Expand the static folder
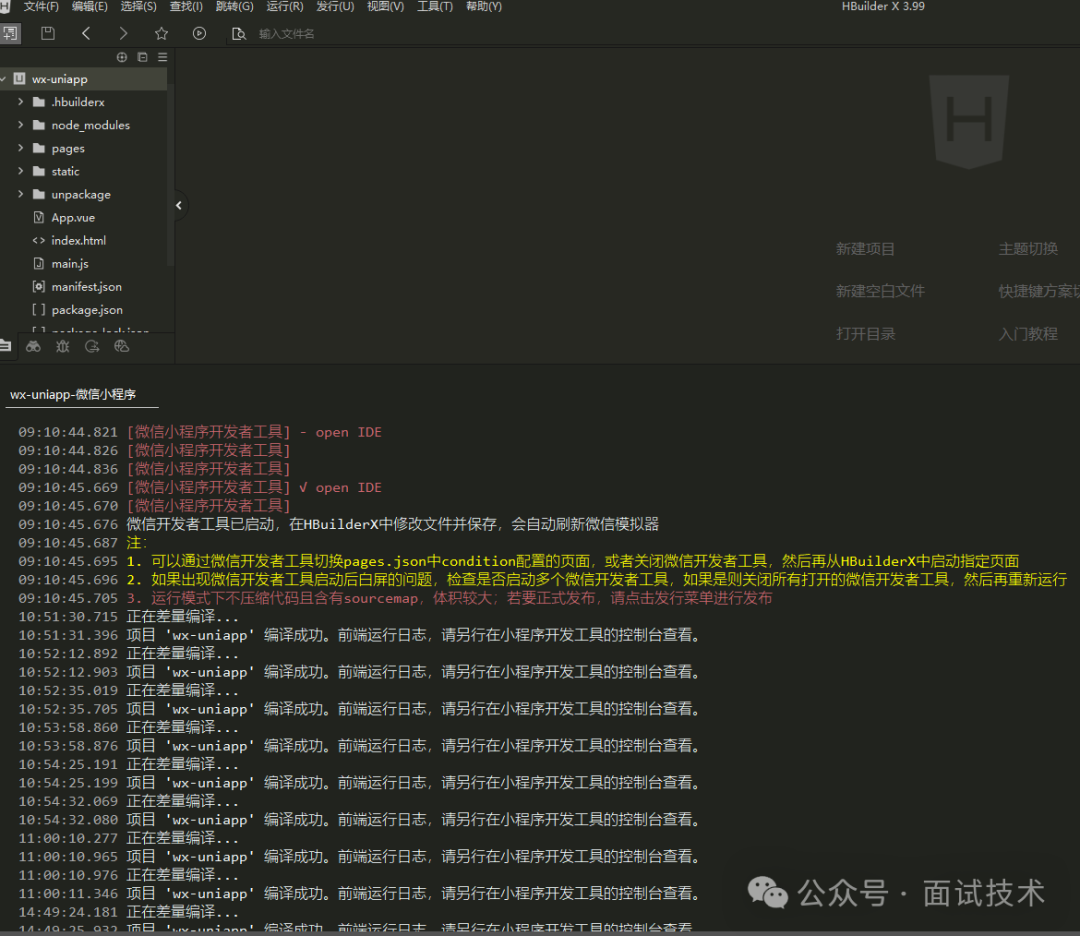This screenshot has width=1080, height=936. (x=21, y=171)
